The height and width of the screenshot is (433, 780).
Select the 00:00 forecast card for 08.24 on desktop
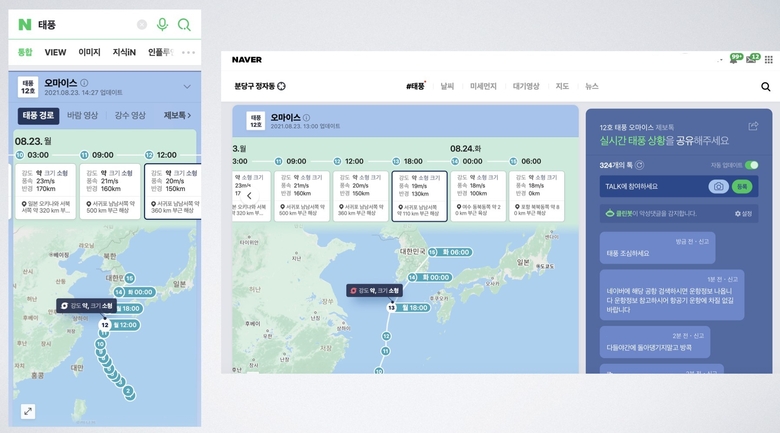coord(478,196)
